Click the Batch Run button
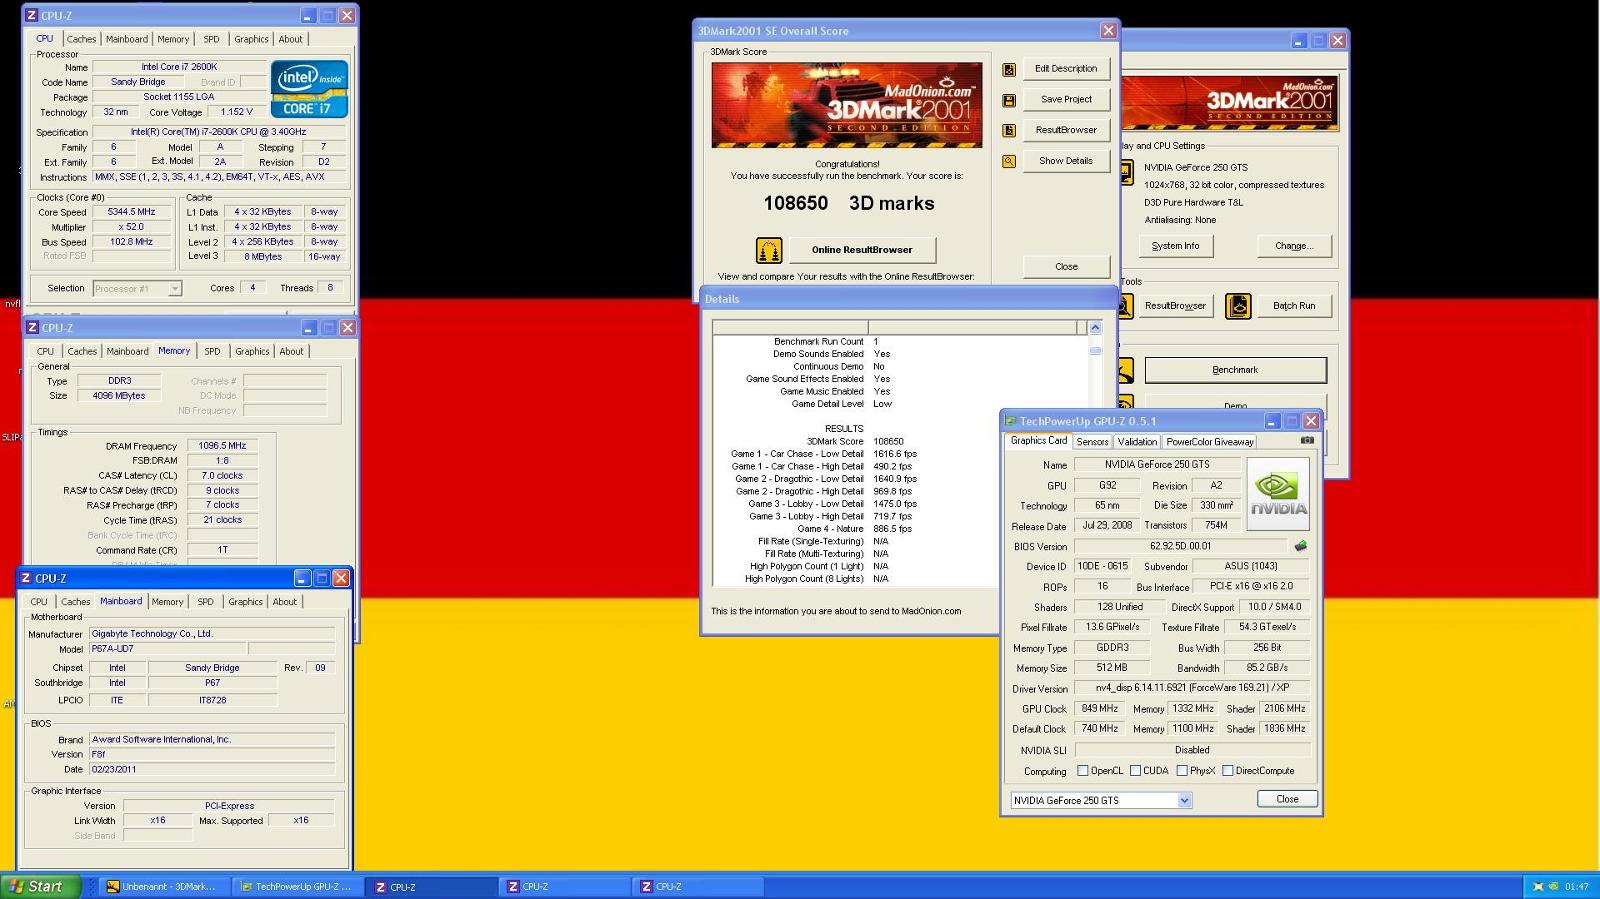This screenshot has height=899, width=1600. 1294,306
